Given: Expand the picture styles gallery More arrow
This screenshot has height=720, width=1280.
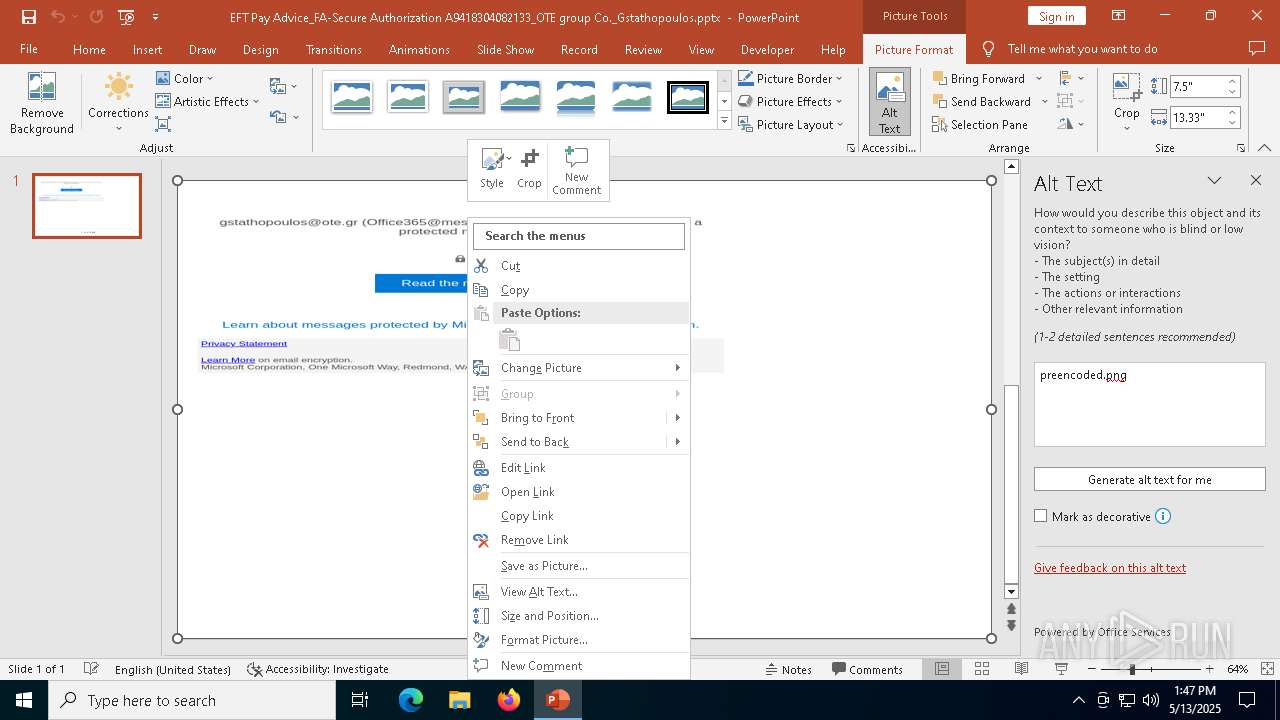Looking at the screenshot, I should point(725,121).
